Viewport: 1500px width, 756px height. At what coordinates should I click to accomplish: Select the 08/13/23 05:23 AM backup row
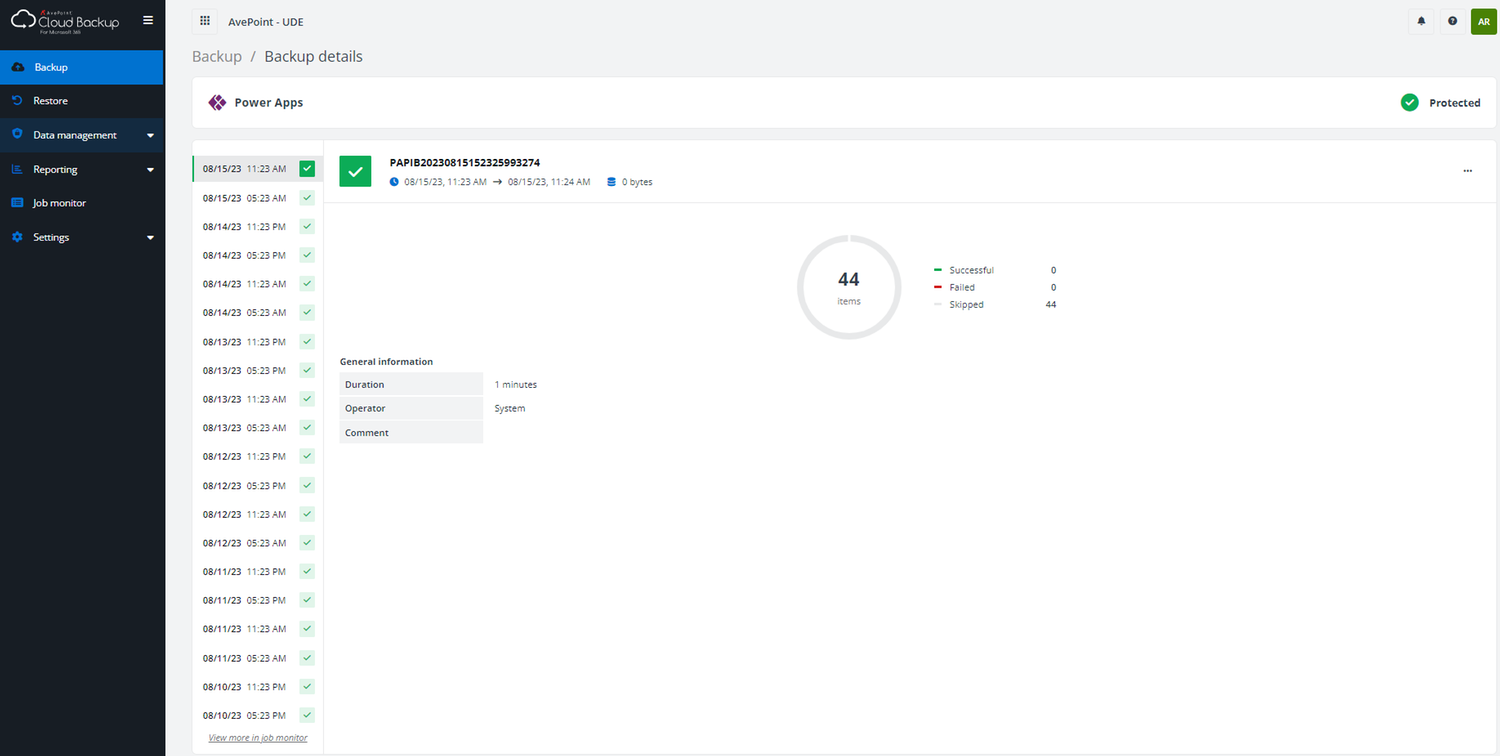pyautogui.click(x=258, y=428)
